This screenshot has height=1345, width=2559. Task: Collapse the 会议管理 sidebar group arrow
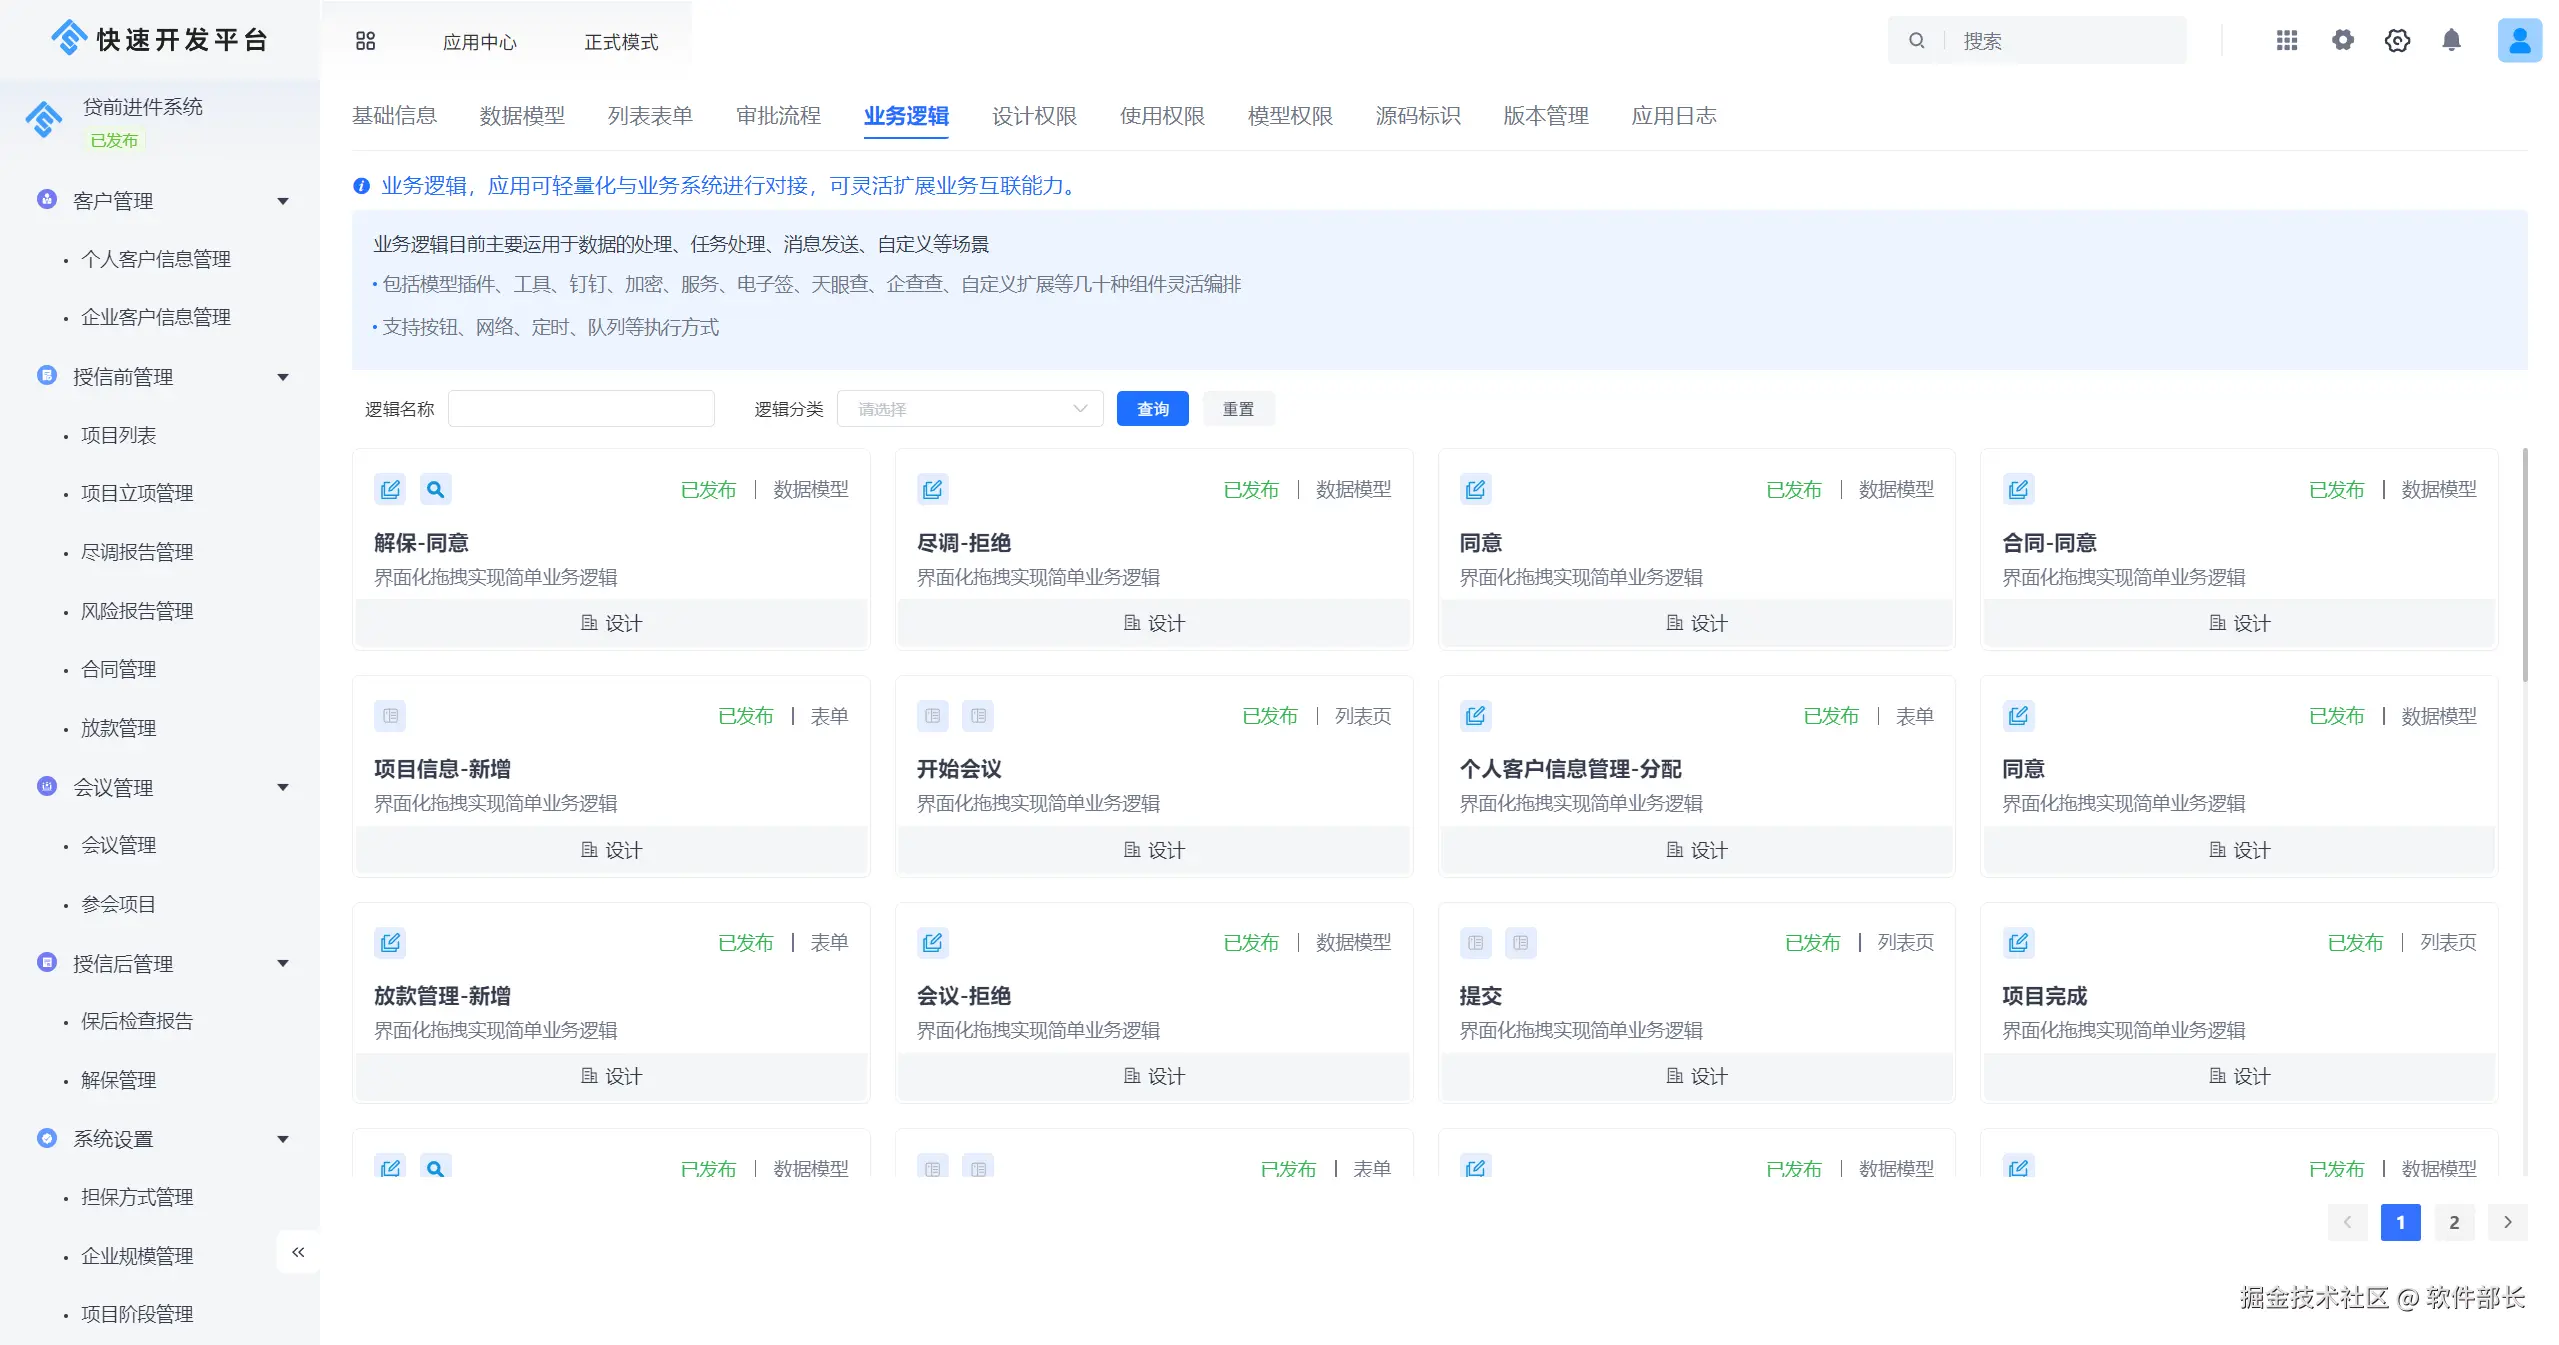283,787
